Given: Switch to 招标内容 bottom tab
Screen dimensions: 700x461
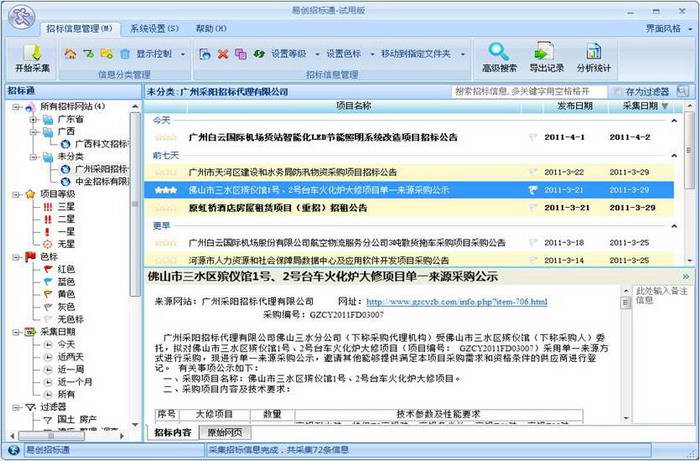Looking at the screenshot, I should point(173,432).
